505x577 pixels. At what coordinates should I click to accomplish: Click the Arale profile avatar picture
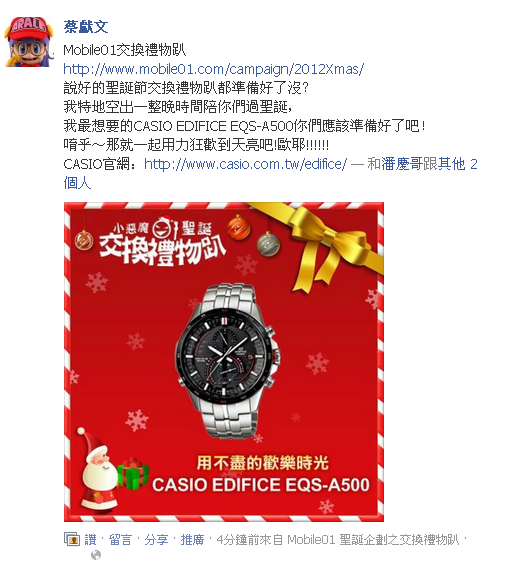coord(28,42)
